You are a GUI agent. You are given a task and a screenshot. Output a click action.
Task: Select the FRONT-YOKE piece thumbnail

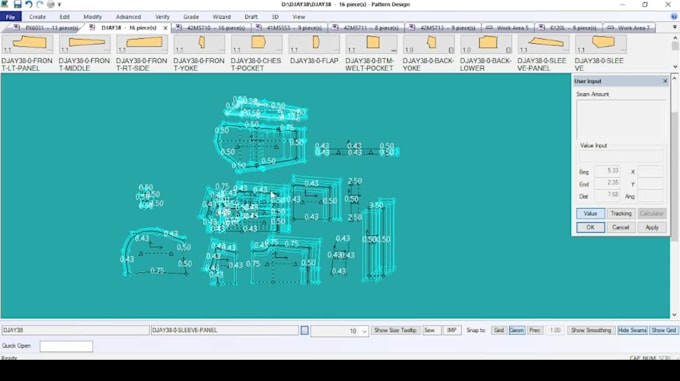pyautogui.click(x=199, y=44)
